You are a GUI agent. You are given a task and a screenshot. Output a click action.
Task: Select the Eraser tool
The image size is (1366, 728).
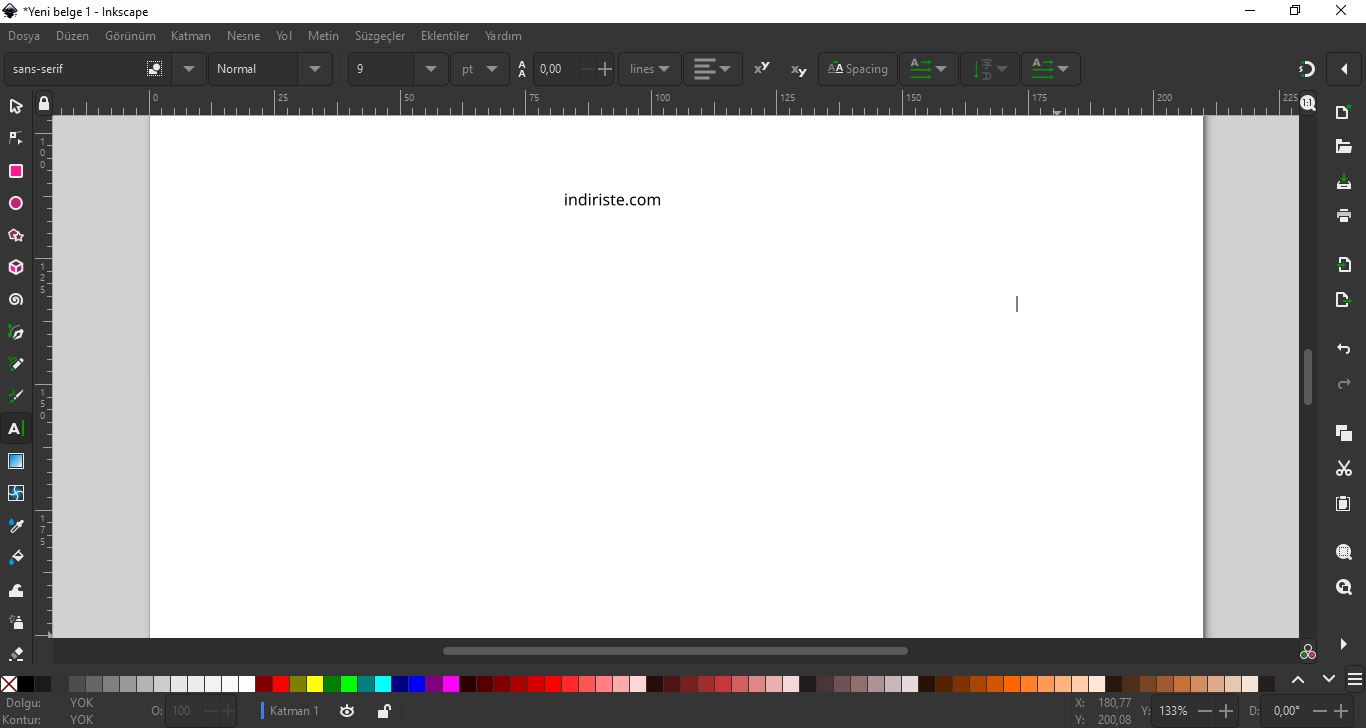(x=16, y=654)
